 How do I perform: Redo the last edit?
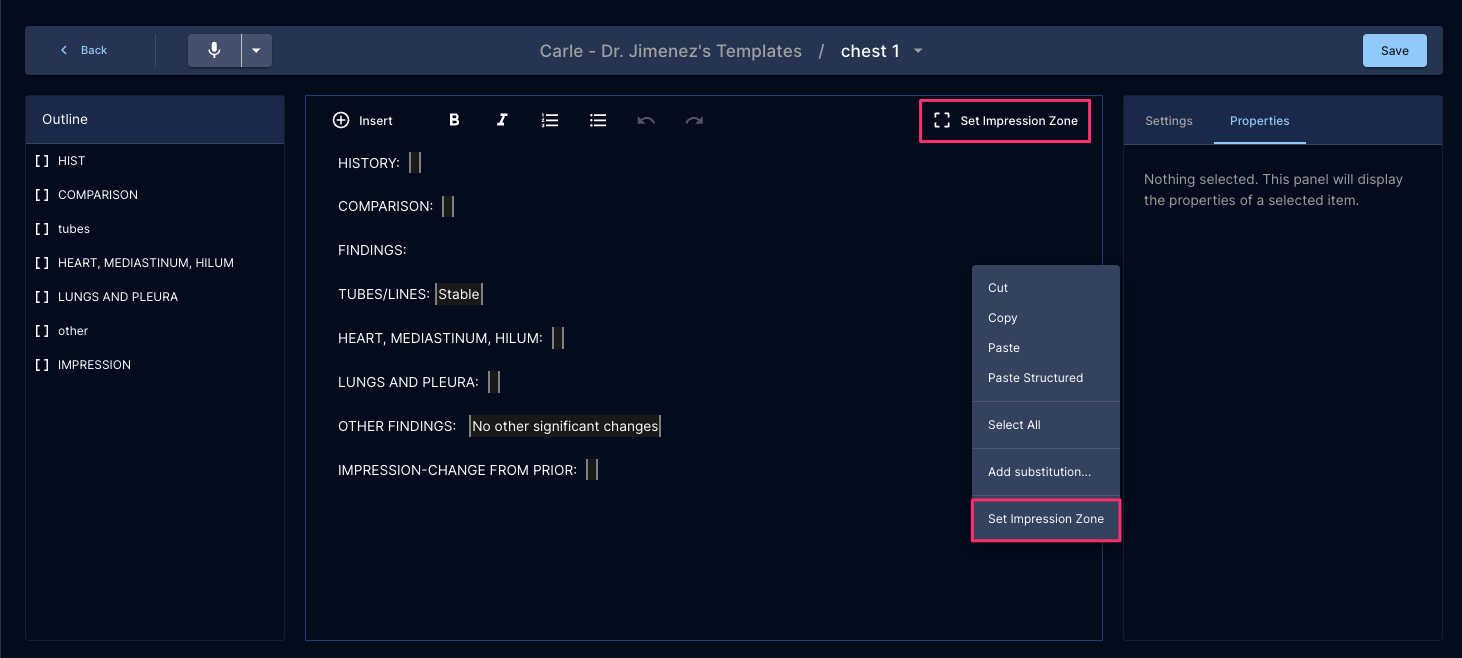(694, 120)
